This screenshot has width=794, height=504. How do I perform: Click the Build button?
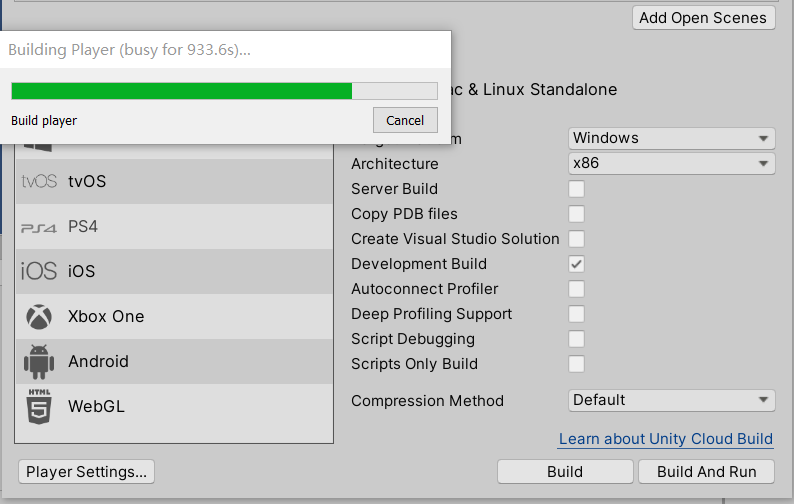pos(565,472)
